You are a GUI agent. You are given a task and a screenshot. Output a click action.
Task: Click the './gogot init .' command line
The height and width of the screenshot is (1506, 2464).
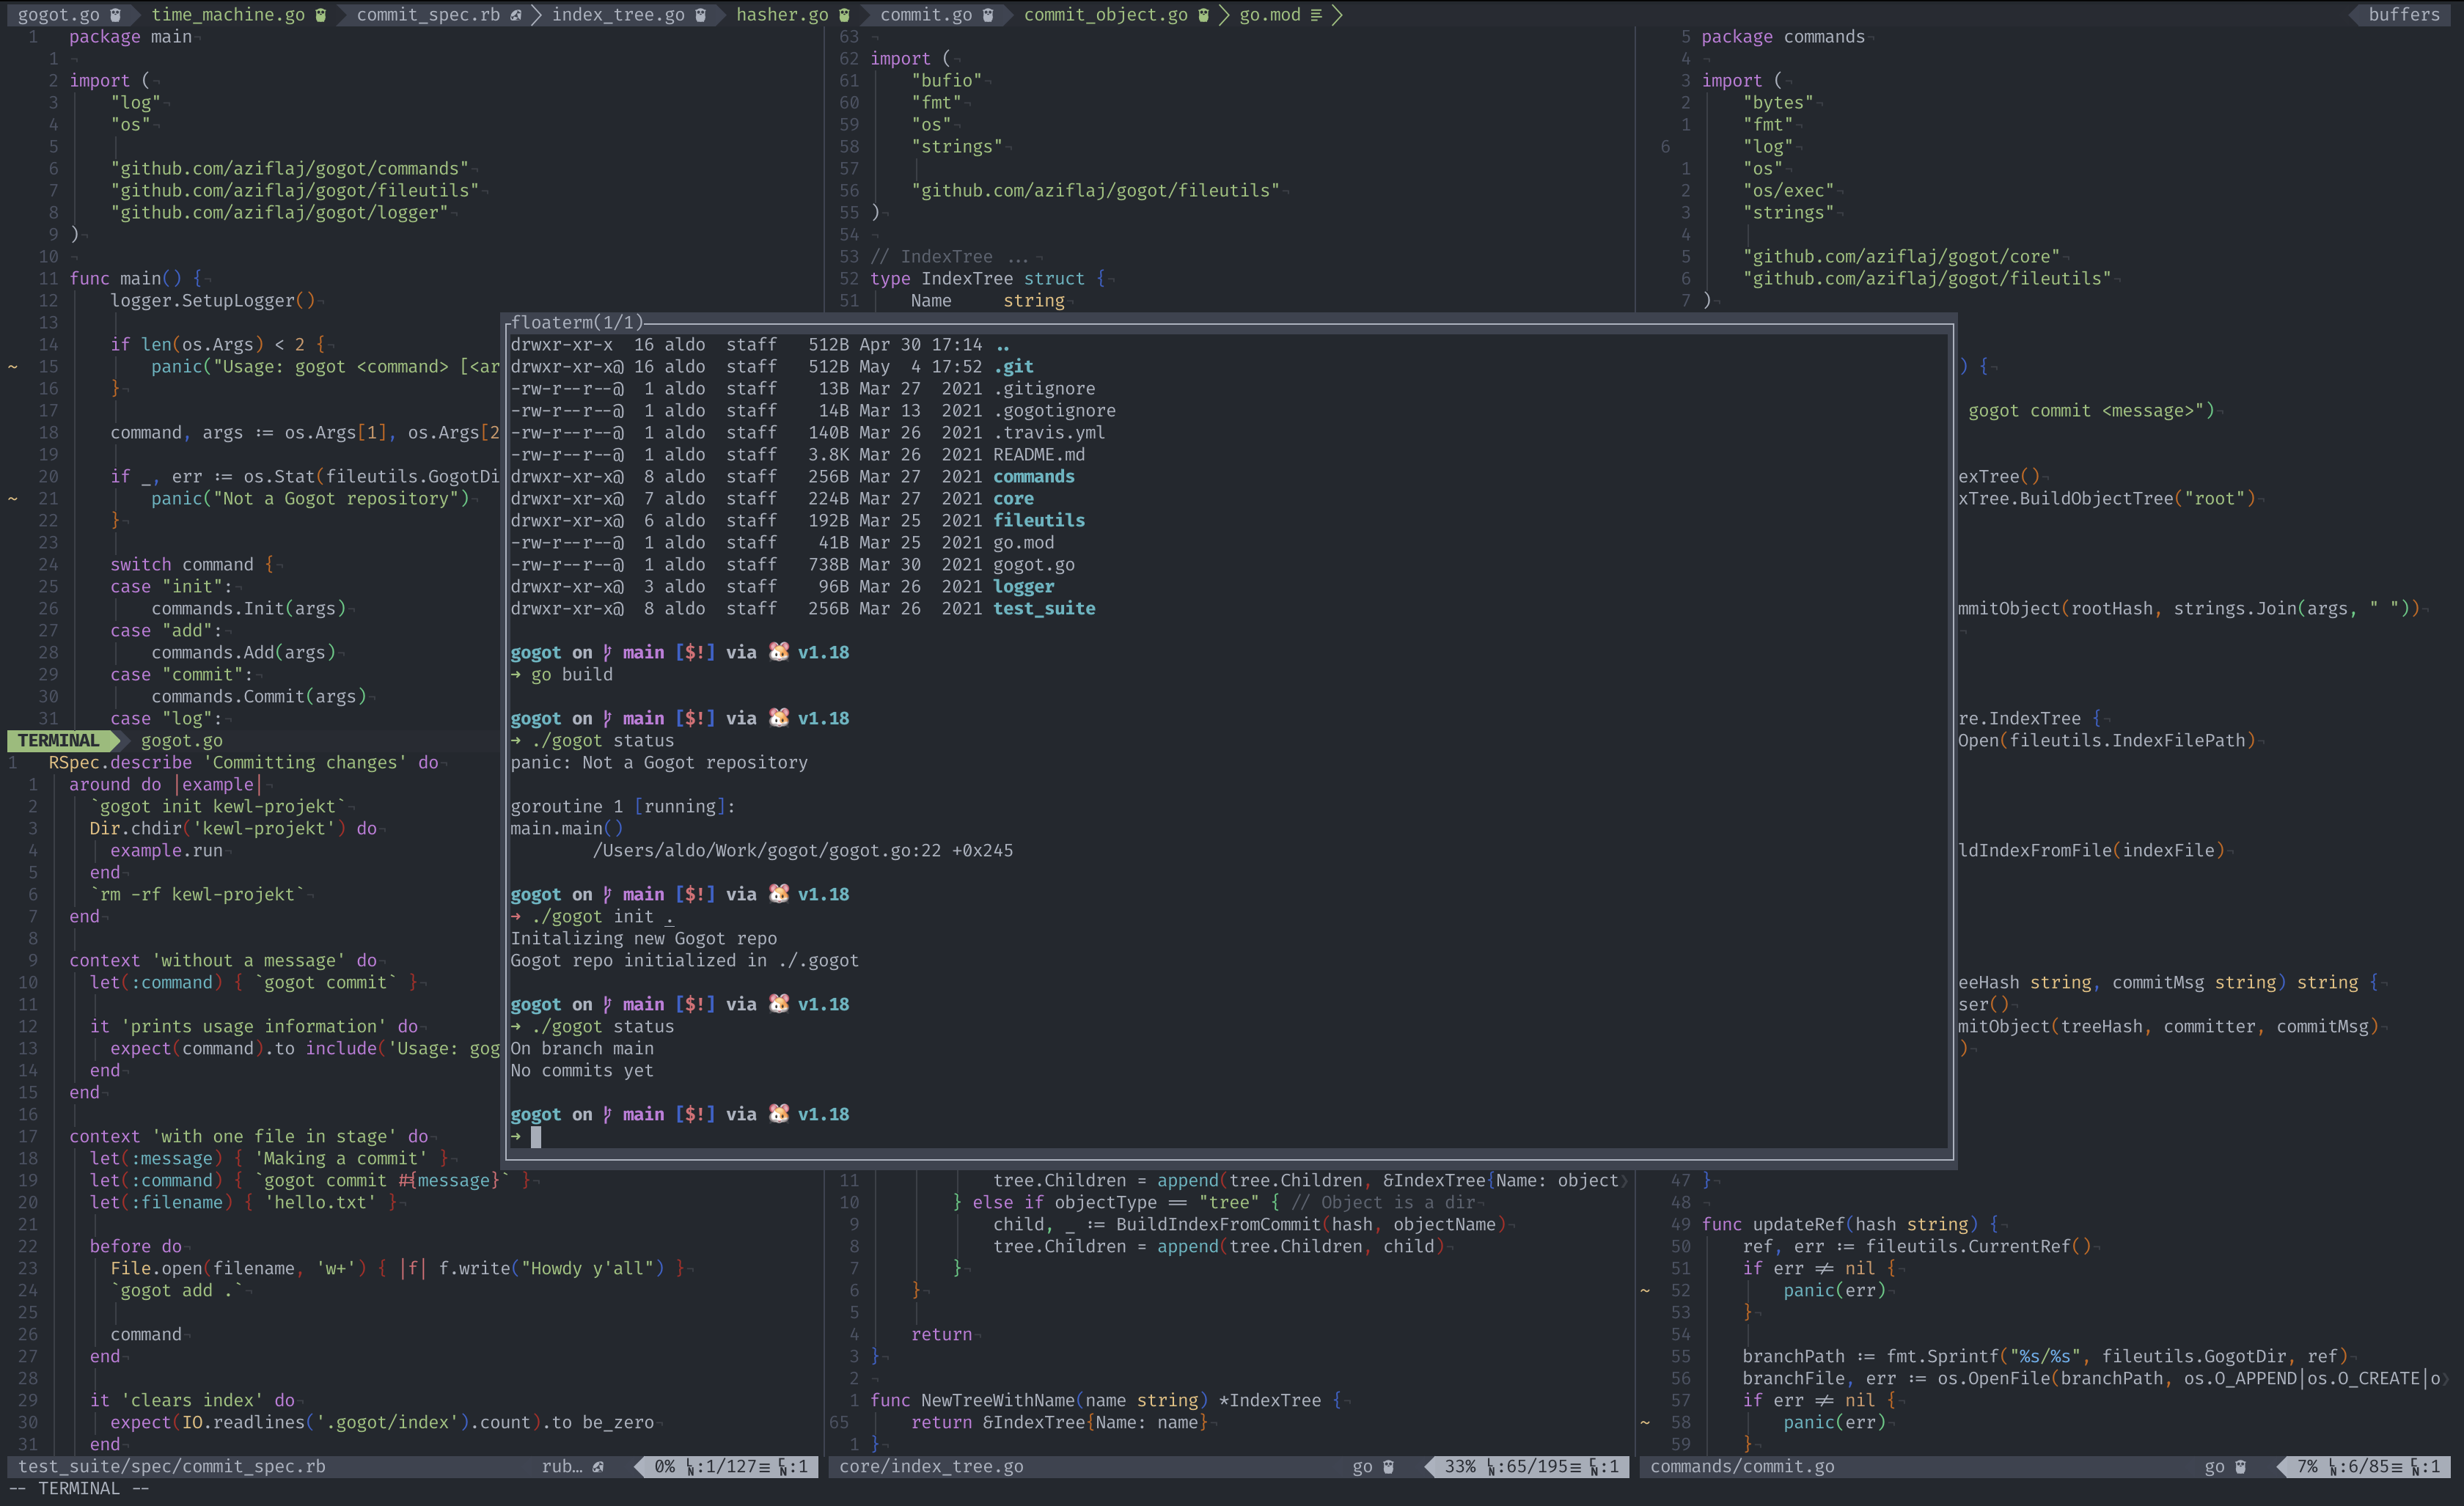[x=602, y=916]
